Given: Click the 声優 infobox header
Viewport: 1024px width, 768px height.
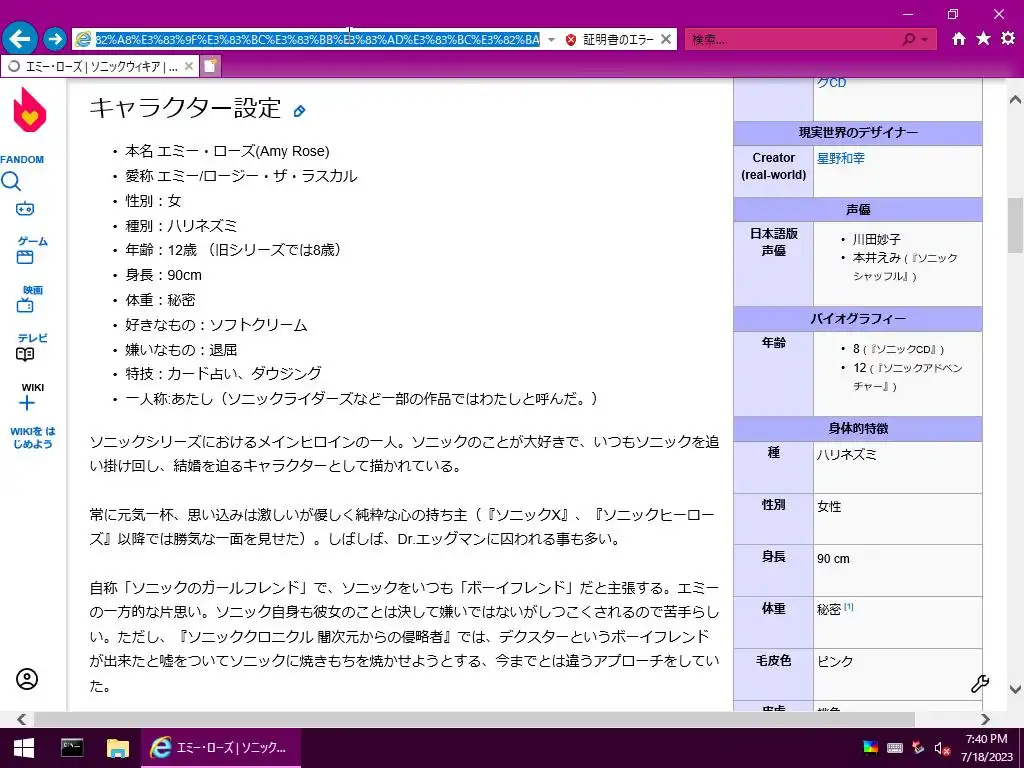Looking at the screenshot, I should tap(857, 210).
